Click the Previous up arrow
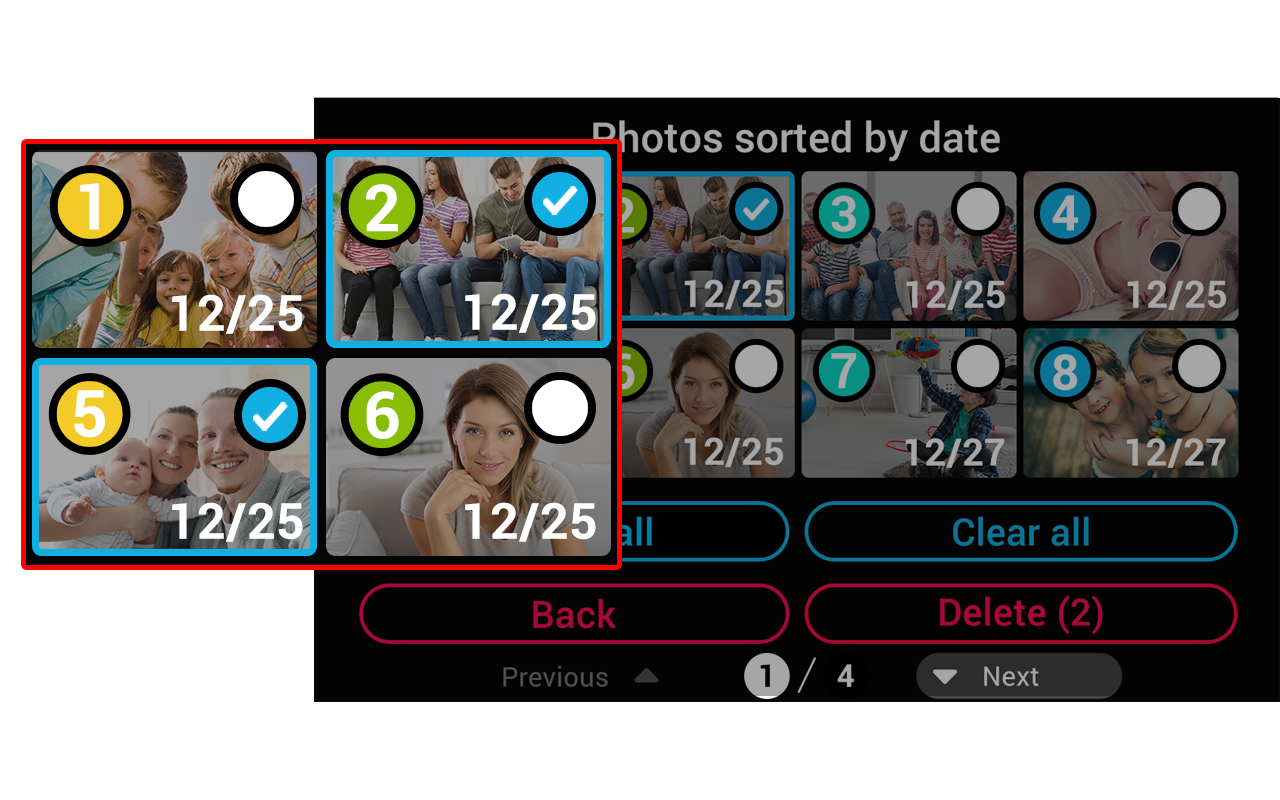This screenshot has width=1280, height=800. 647,677
